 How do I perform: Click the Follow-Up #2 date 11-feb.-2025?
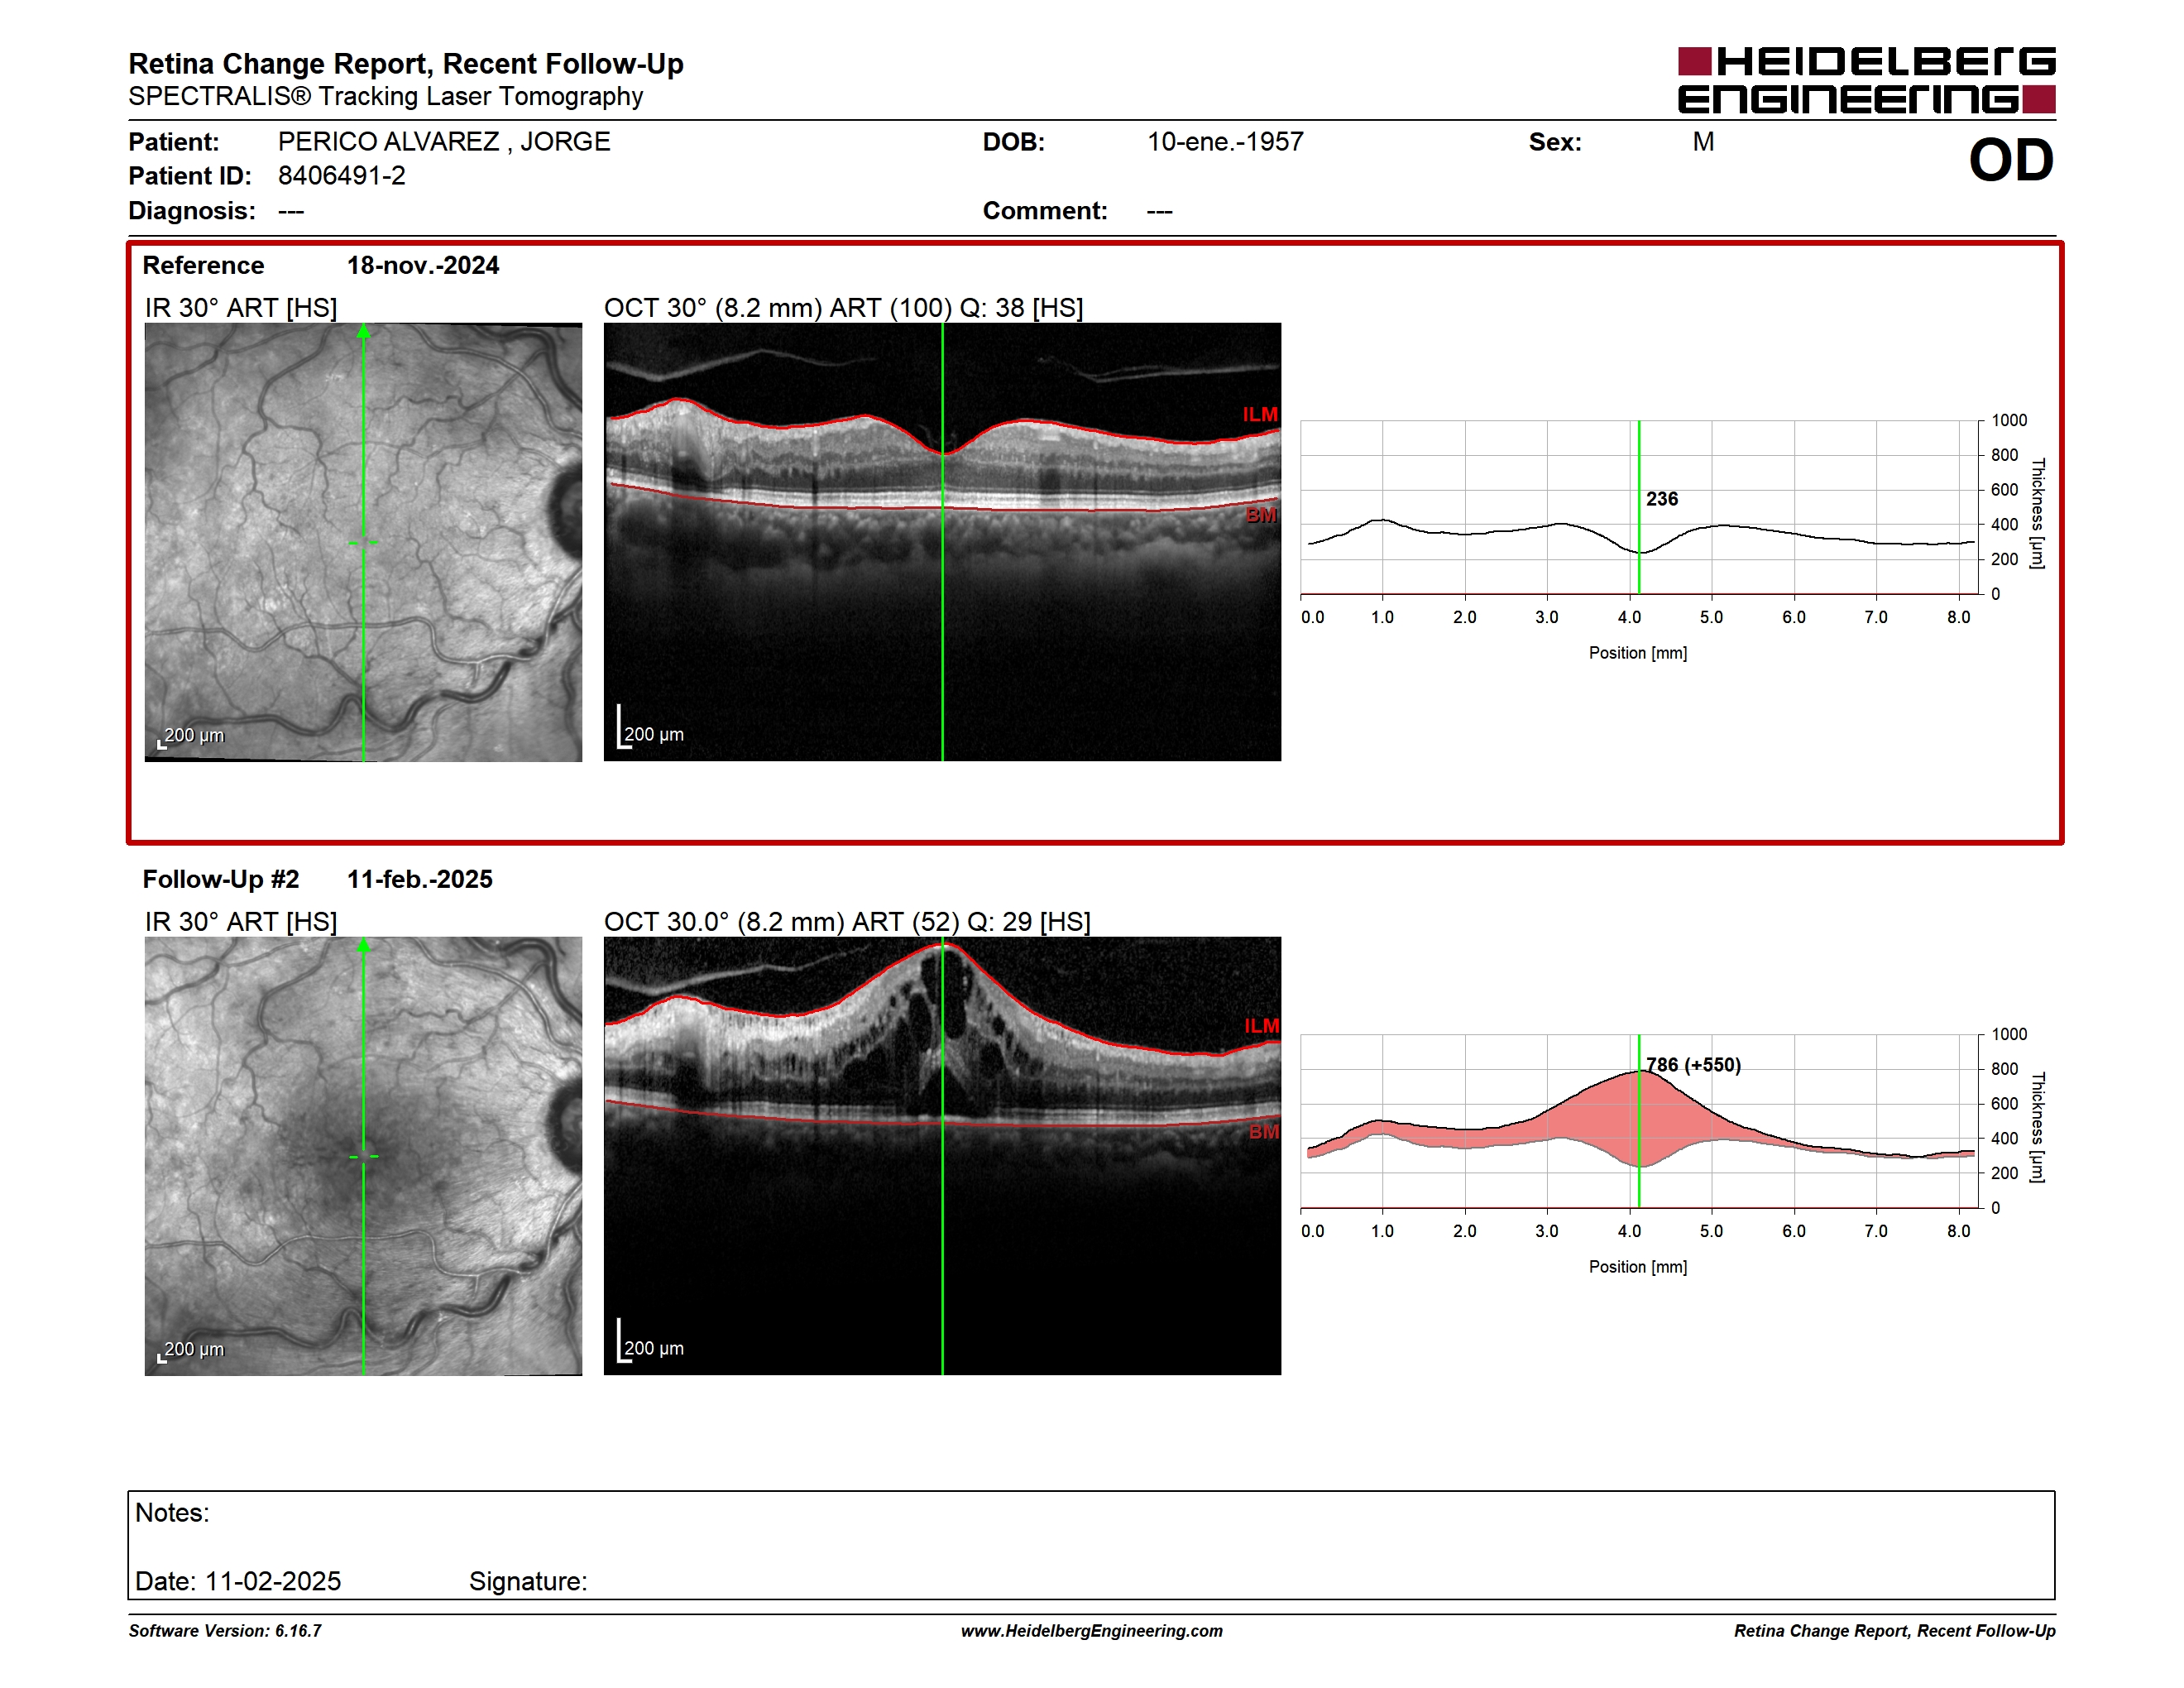[x=420, y=879]
